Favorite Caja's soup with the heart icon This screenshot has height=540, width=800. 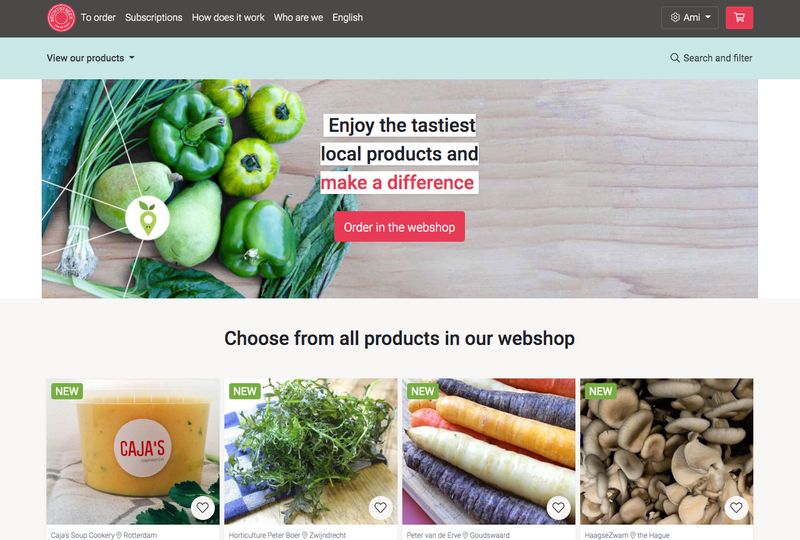pyautogui.click(x=203, y=507)
